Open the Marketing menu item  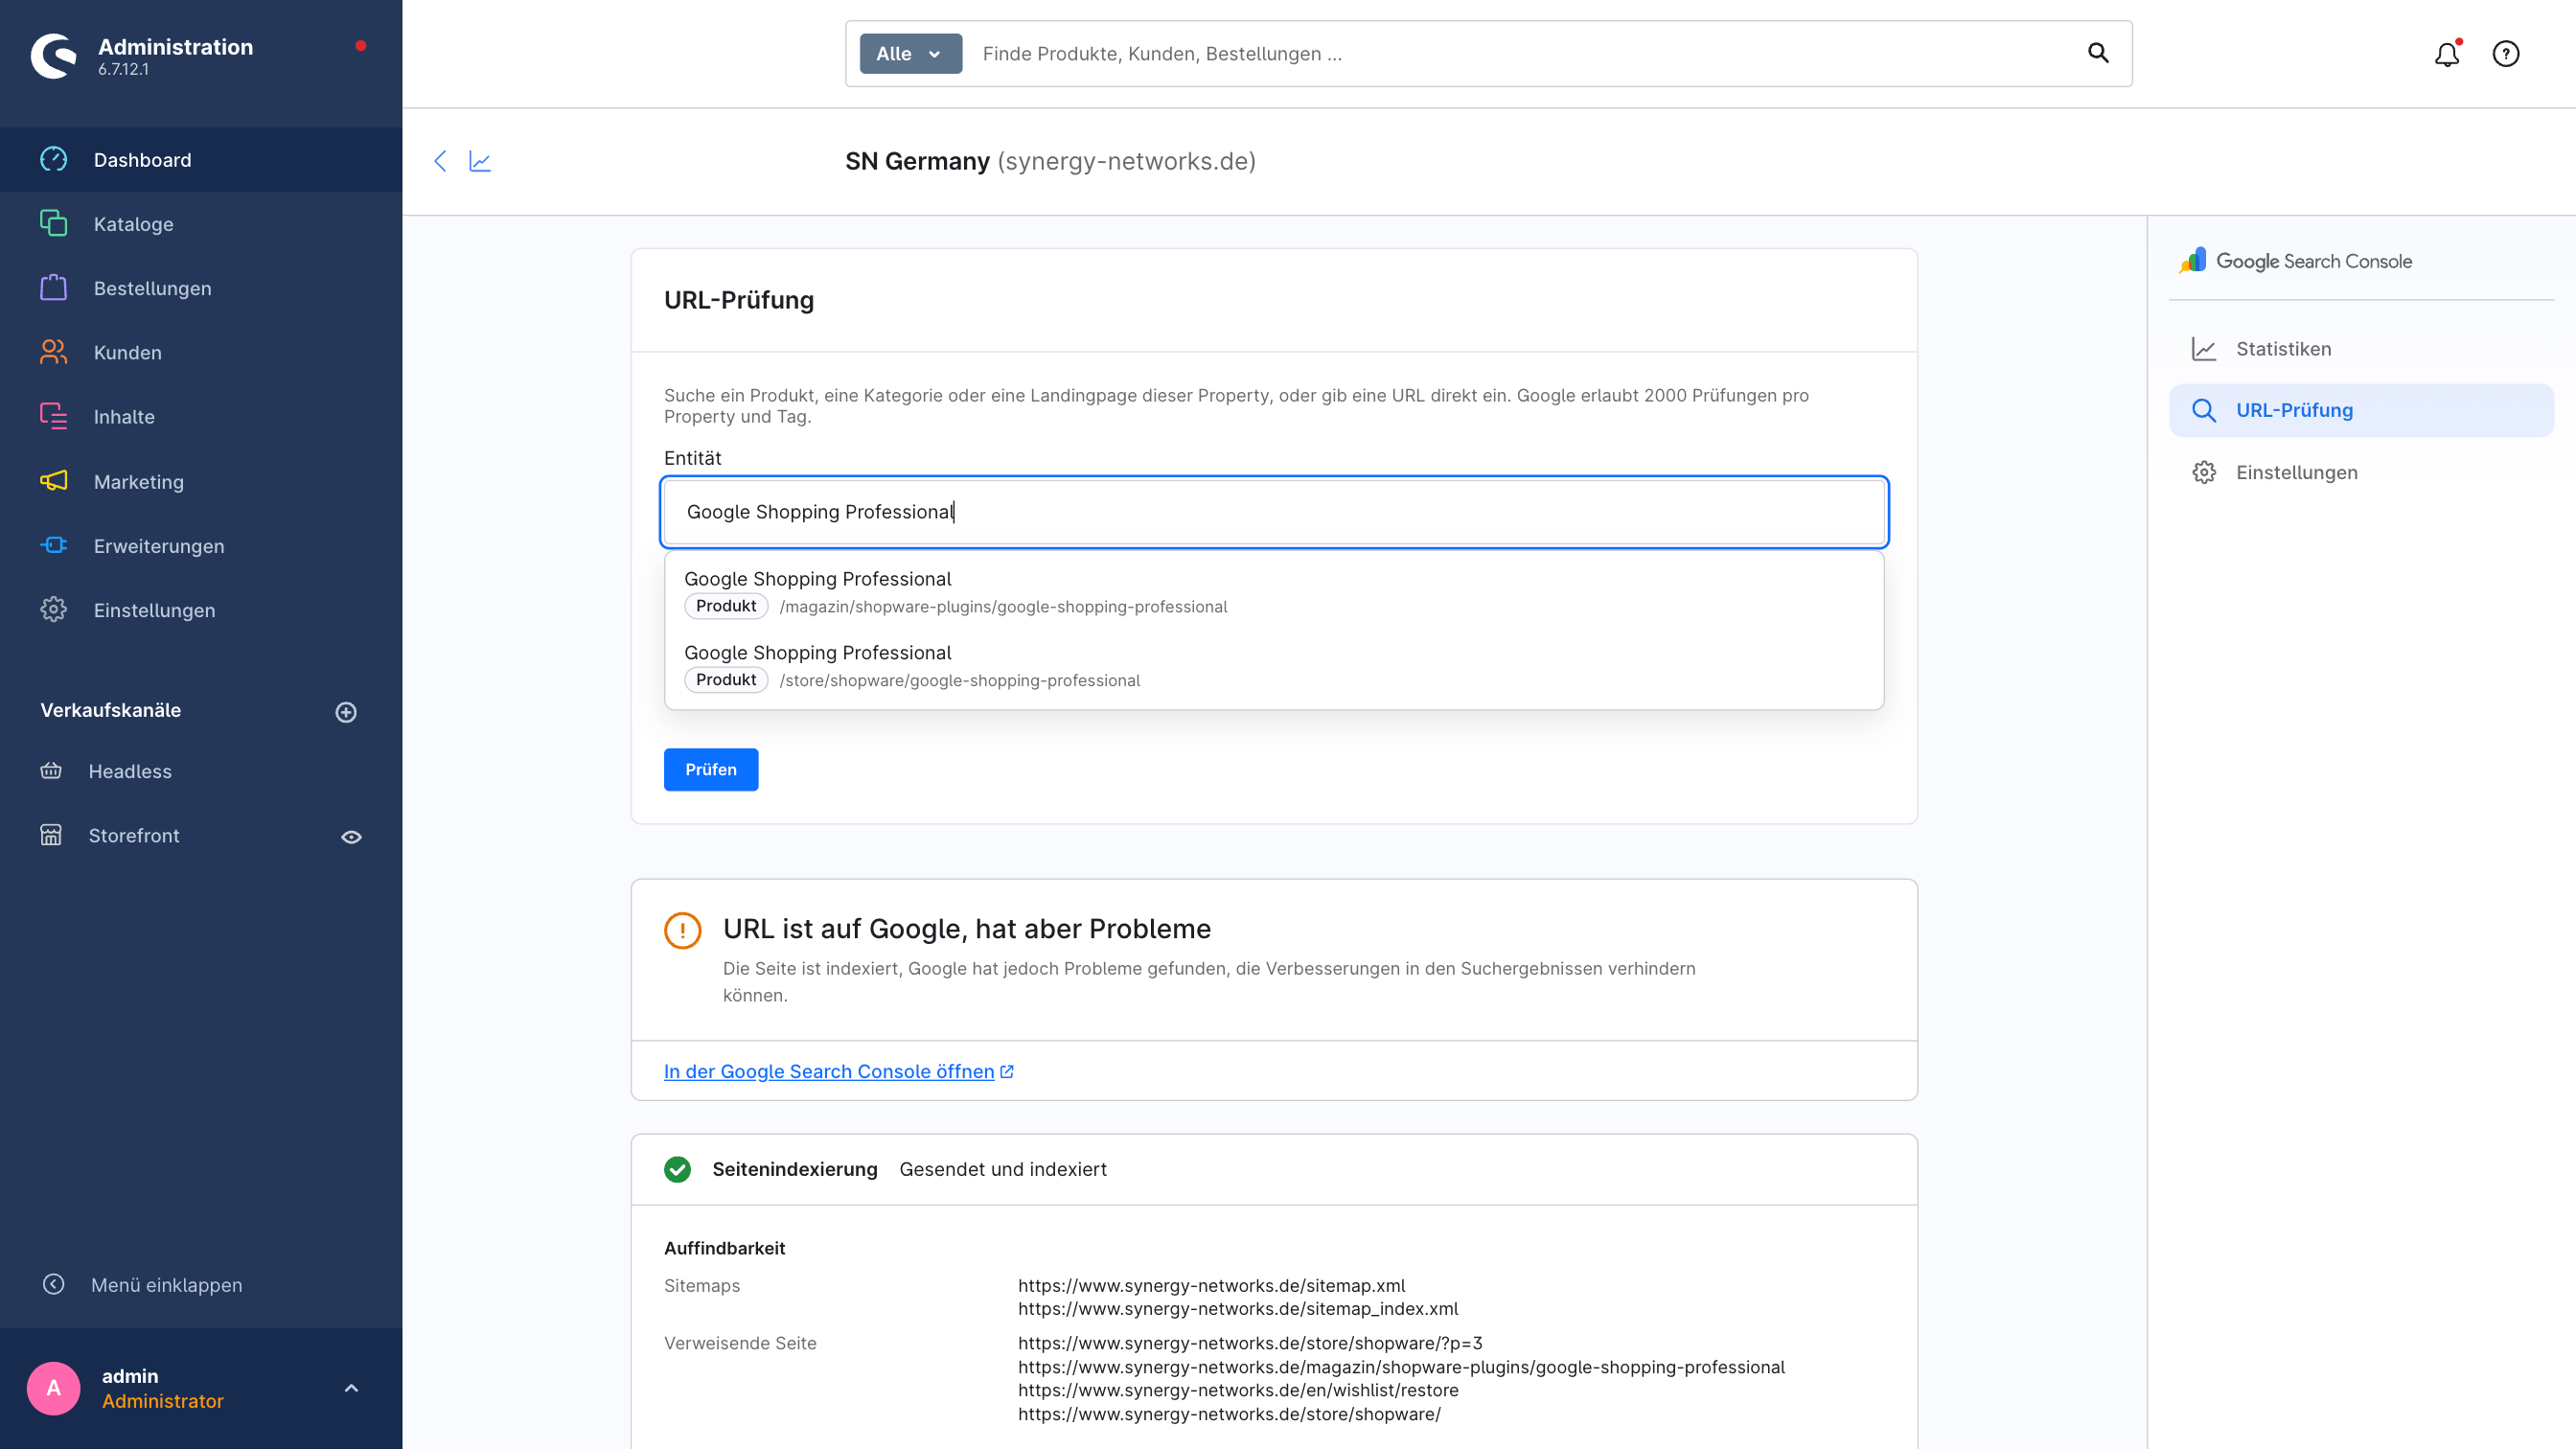(201, 481)
